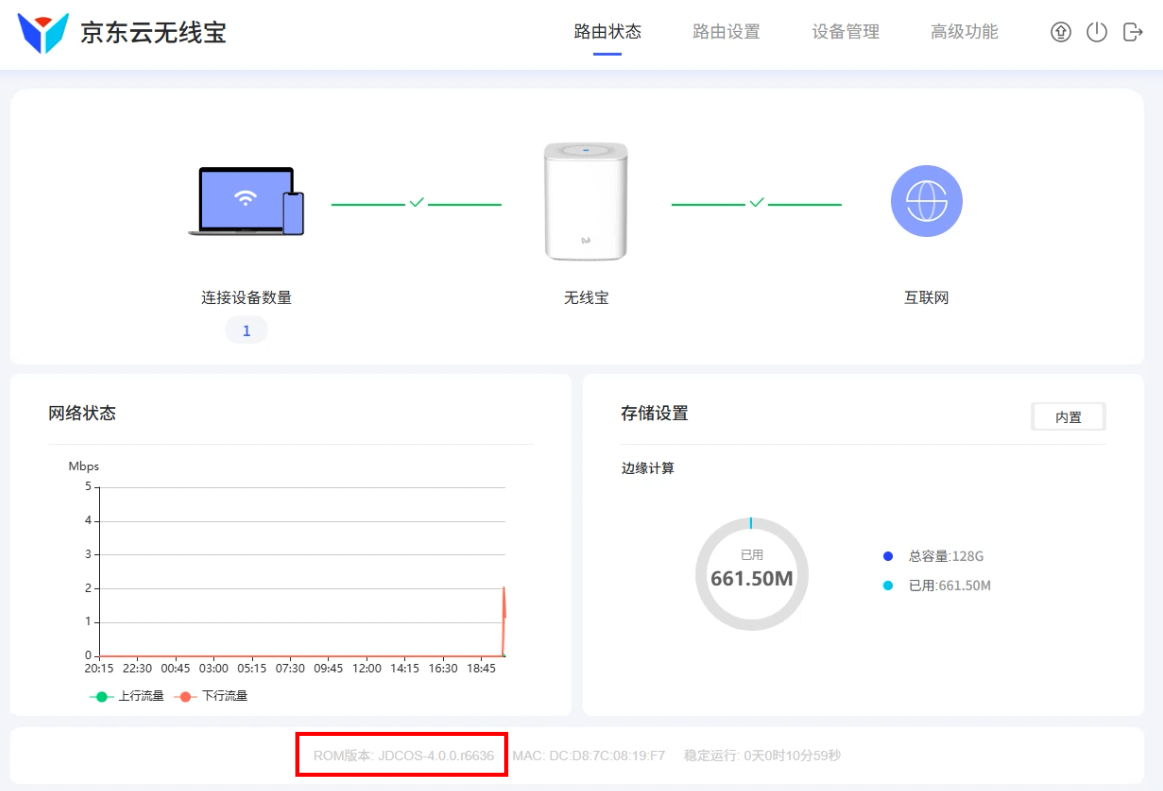Click the green checkmark between router and internet
The image size is (1163, 791).
[757, 203]
